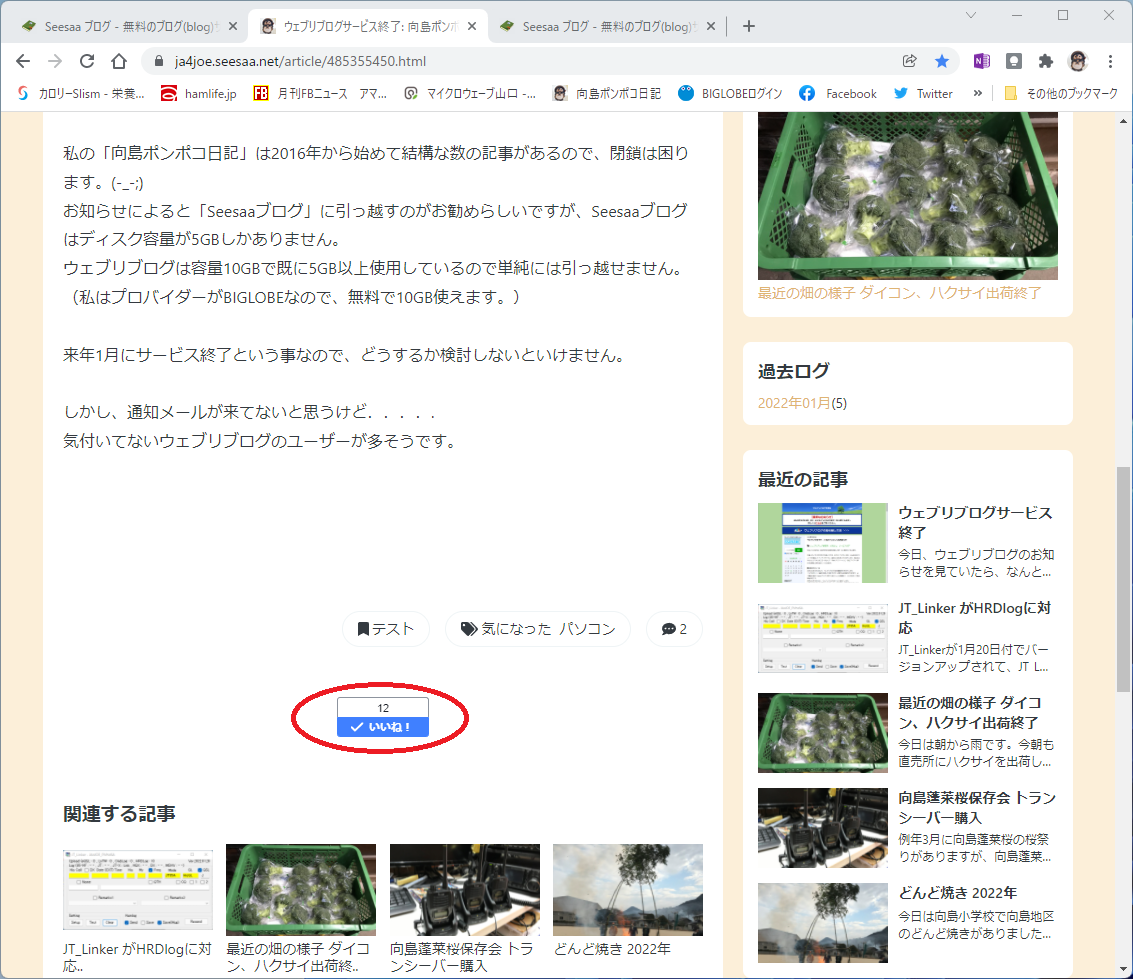The width and height of the screenshot is (1133, 979).
Task: Toggle the bookmark star for this page
Action: pyautogui.click(x=942, y=61)
